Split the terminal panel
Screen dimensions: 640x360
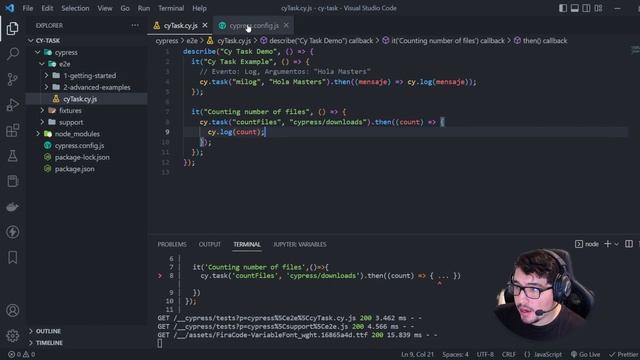(629, 244)
